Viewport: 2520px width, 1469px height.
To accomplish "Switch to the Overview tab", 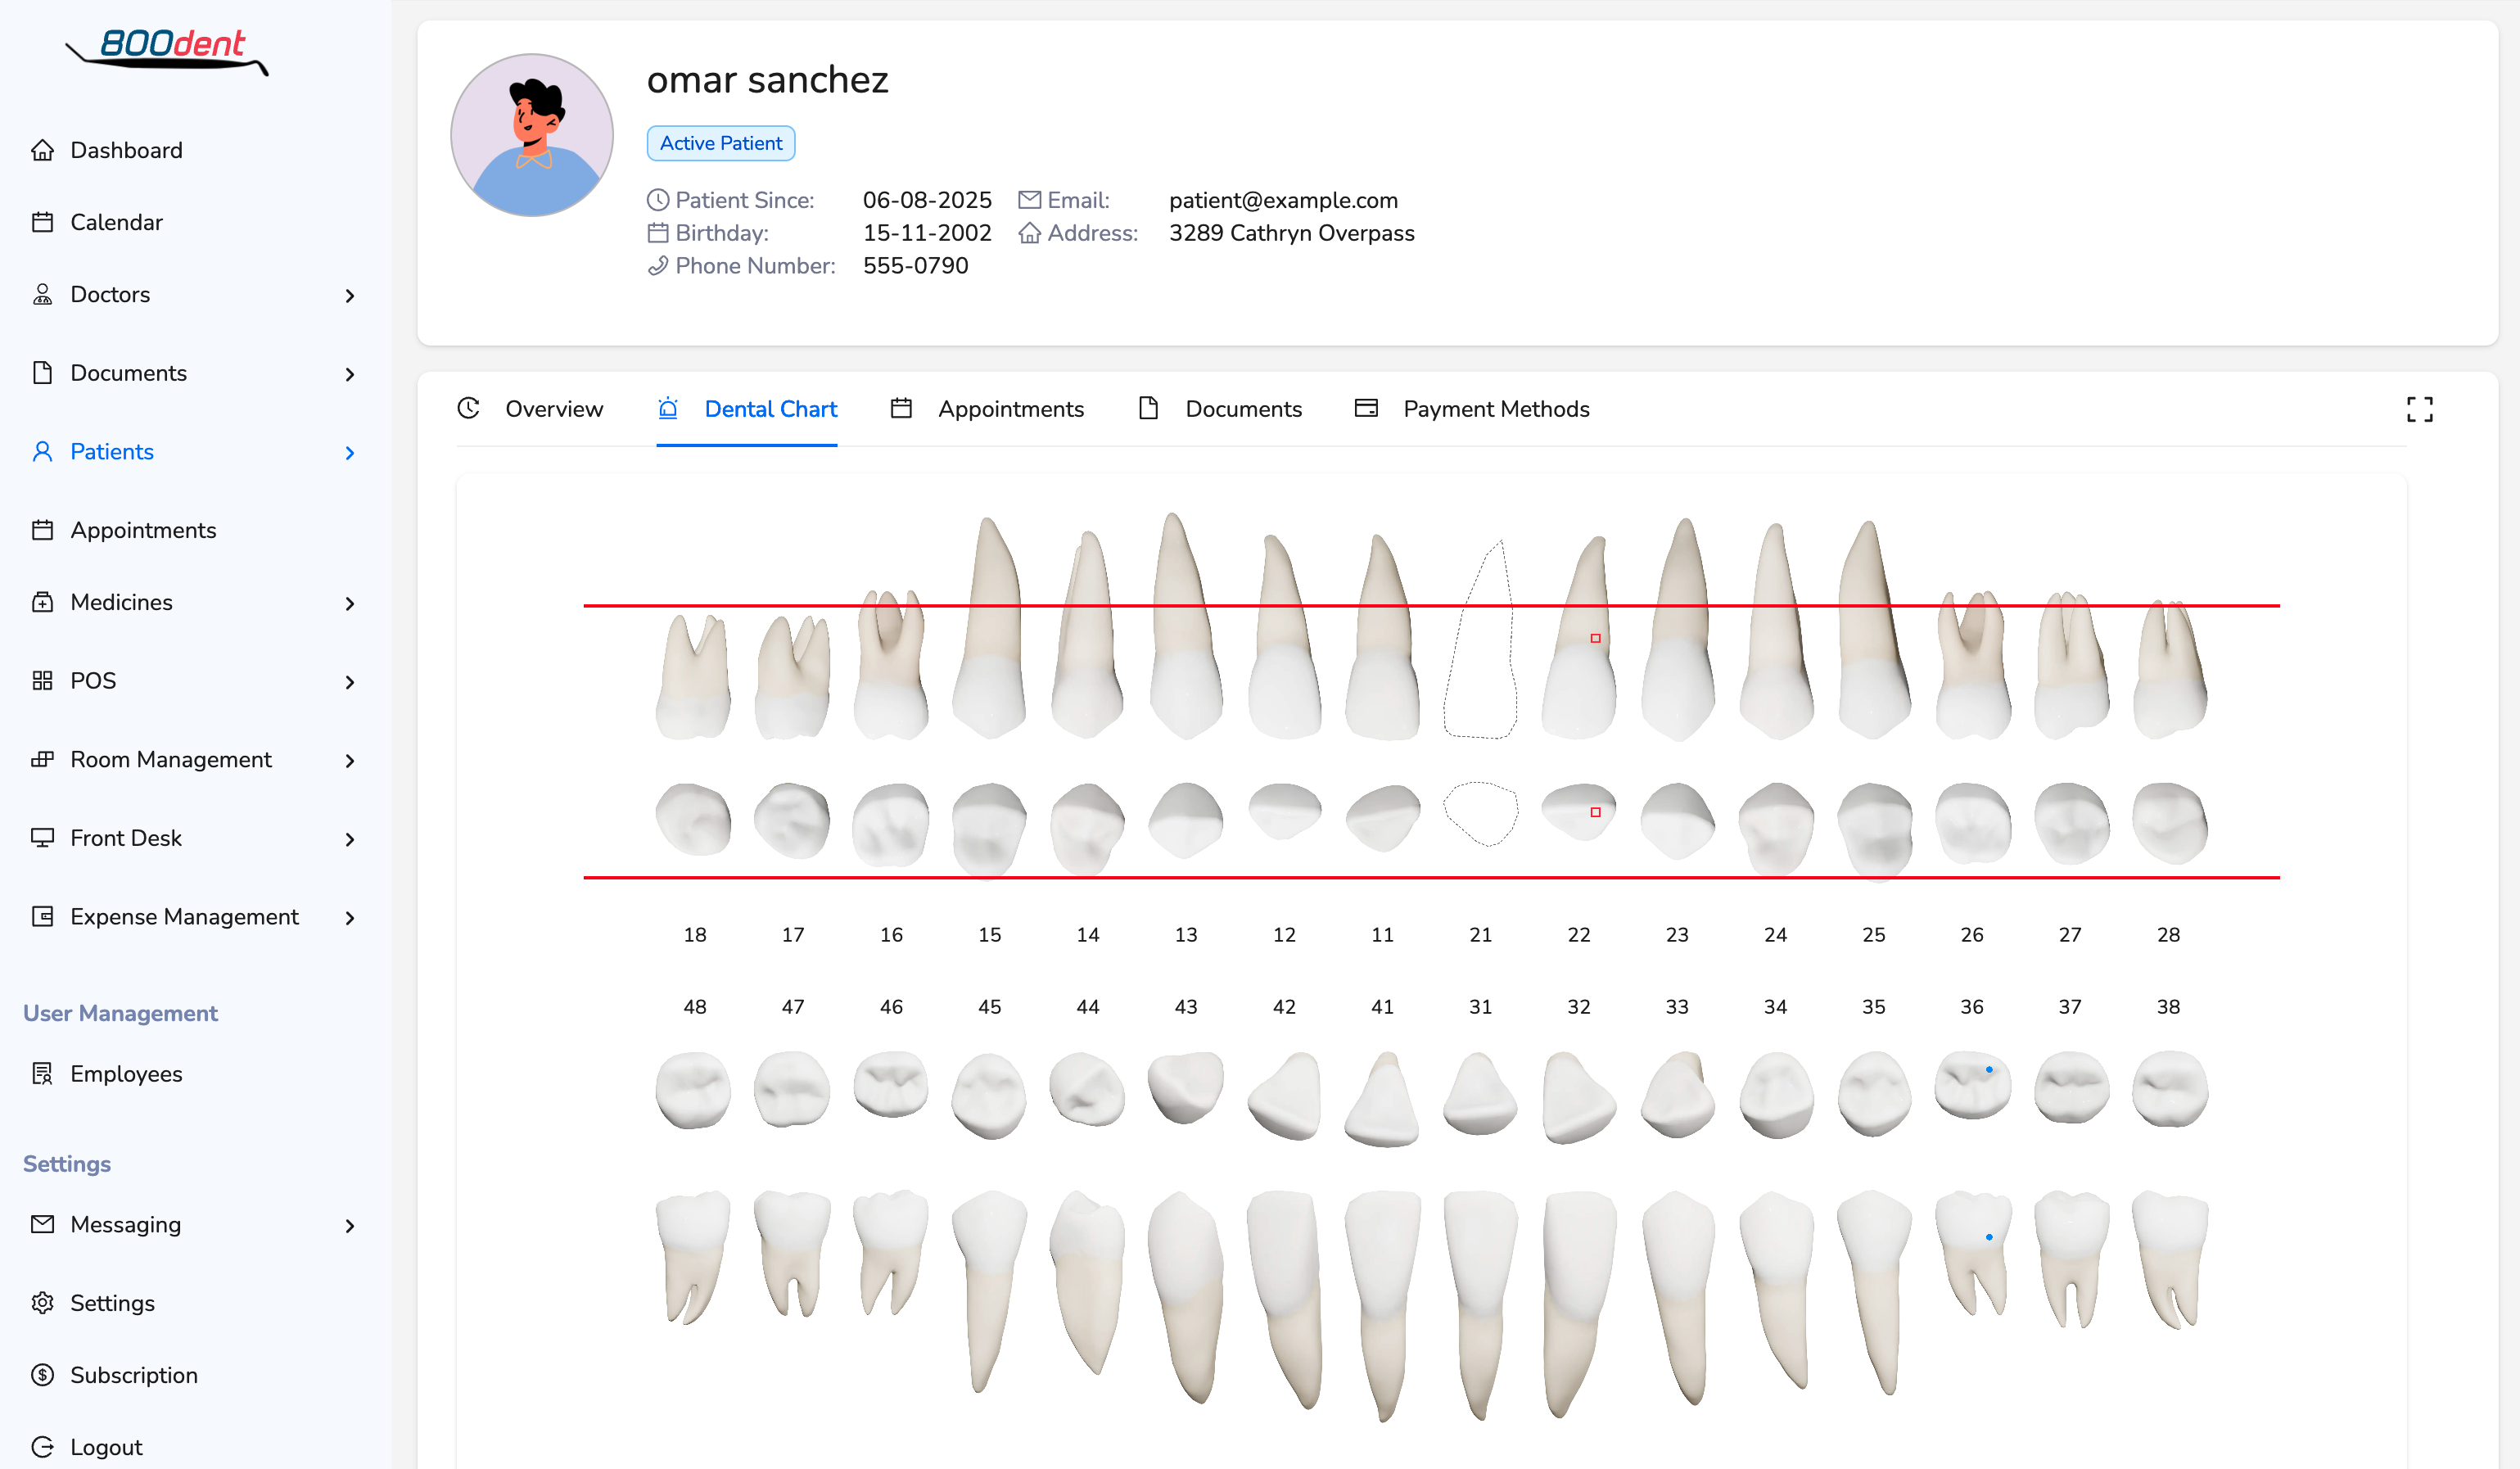I will point(553,409).
